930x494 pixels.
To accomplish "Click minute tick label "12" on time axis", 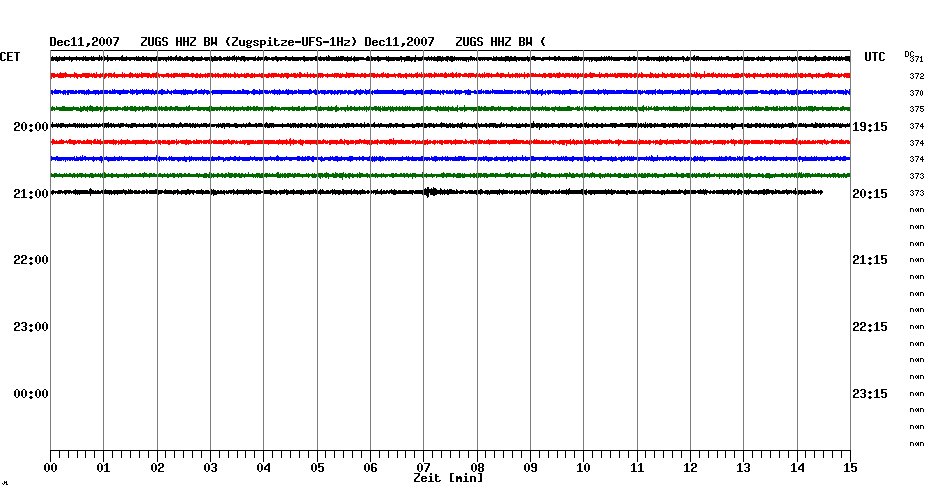I will (x=690, y=468).
